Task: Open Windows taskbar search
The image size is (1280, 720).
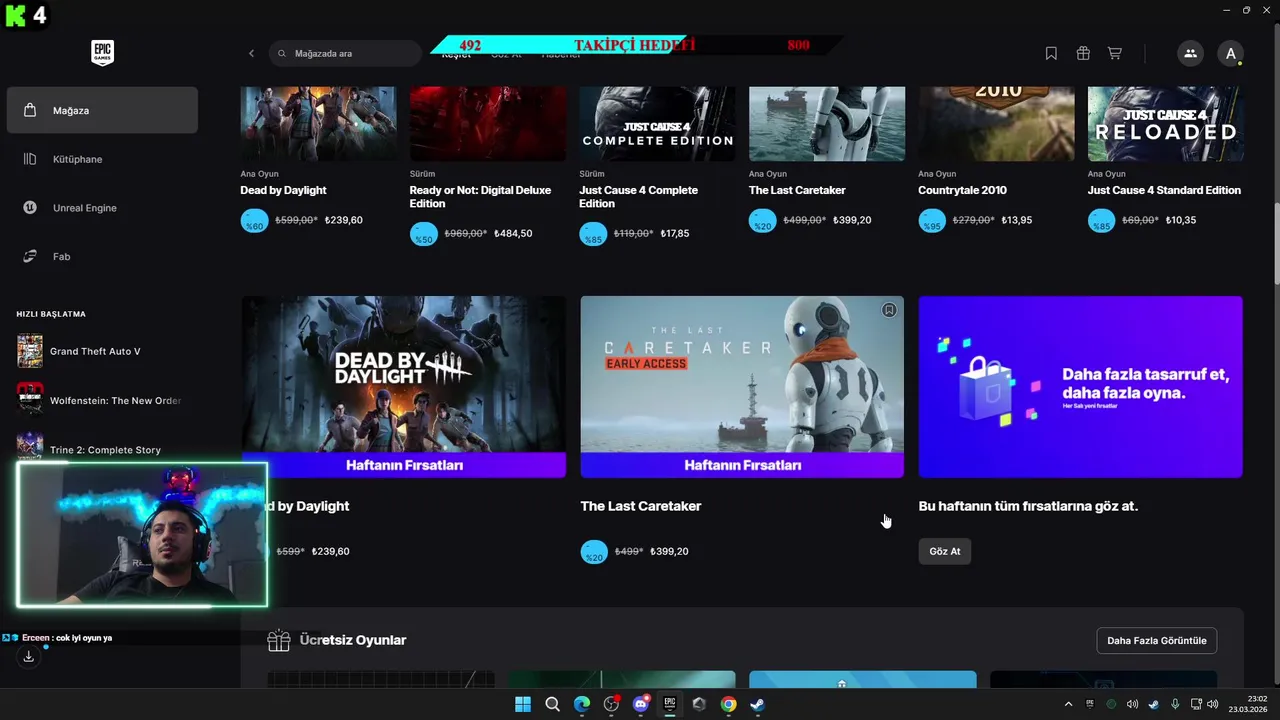Action: [552, 704]
